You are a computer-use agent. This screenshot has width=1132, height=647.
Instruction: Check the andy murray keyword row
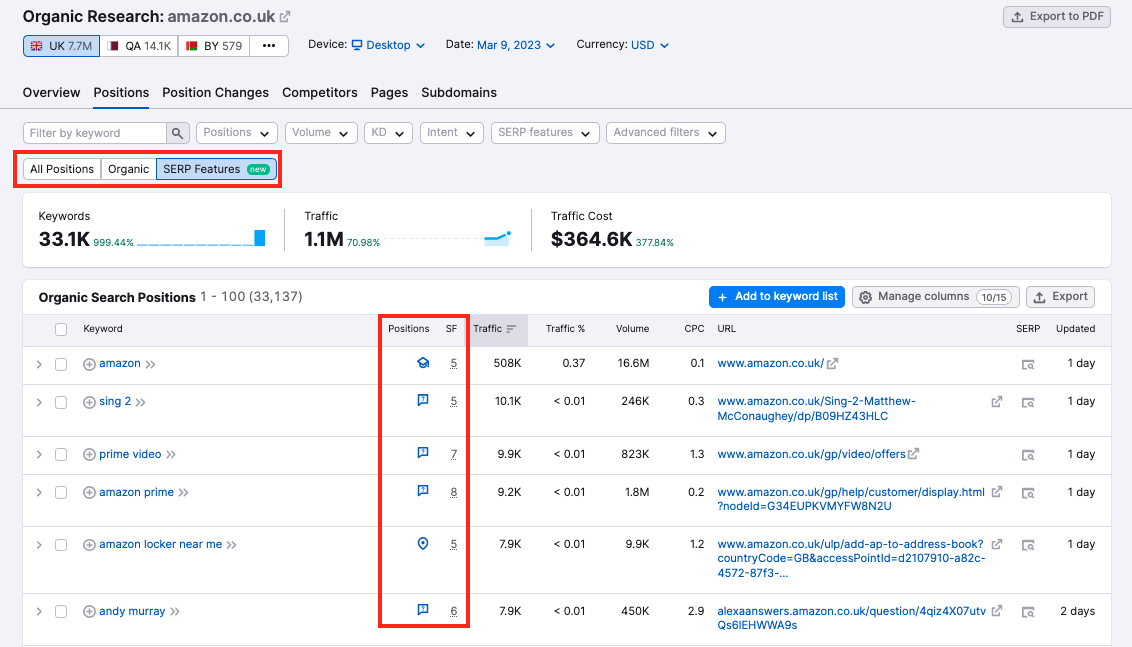(61, 612)
